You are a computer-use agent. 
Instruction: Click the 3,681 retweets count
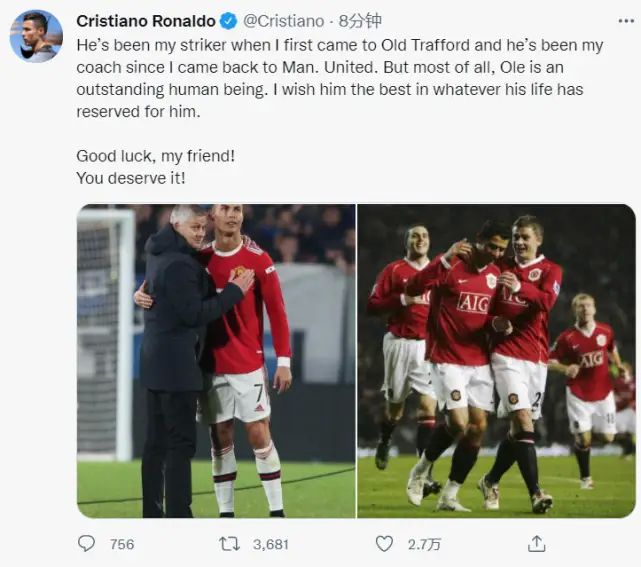(271, 545)
